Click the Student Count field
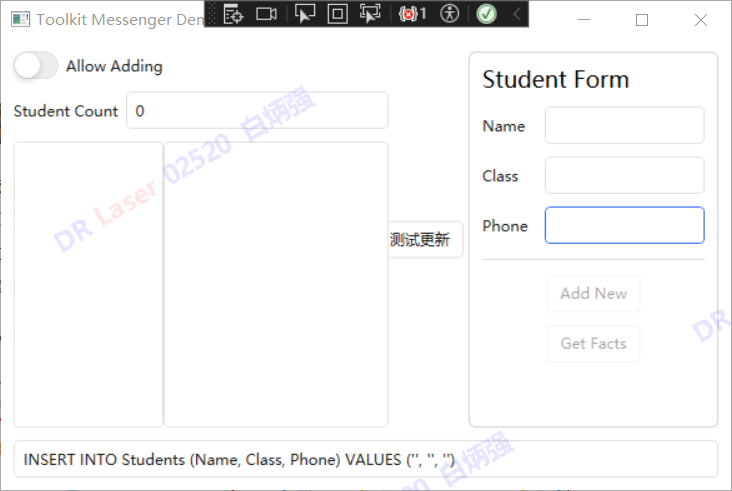 [x=257, y=111]
